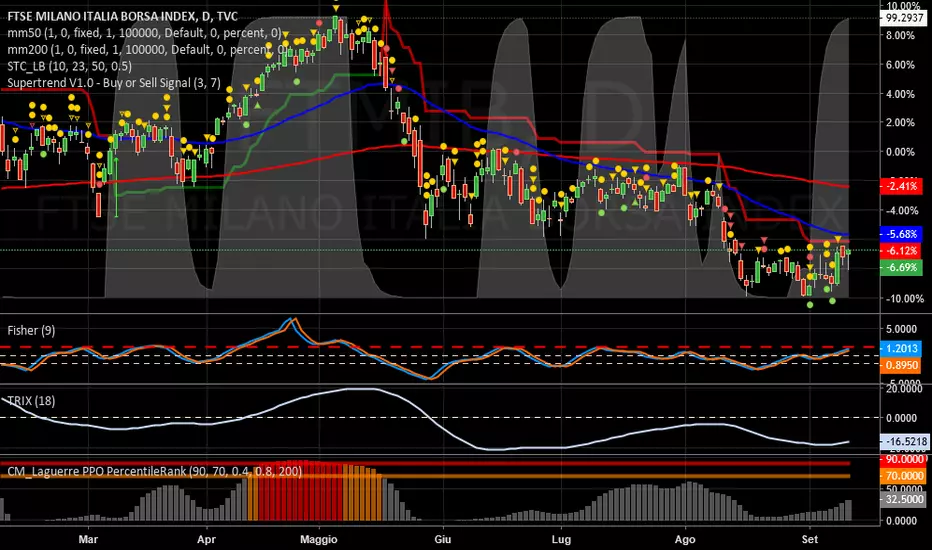This screenshot has height=550, width=932.
Task: Select the Fisher (9) pane label
Action: click(31, 331)
